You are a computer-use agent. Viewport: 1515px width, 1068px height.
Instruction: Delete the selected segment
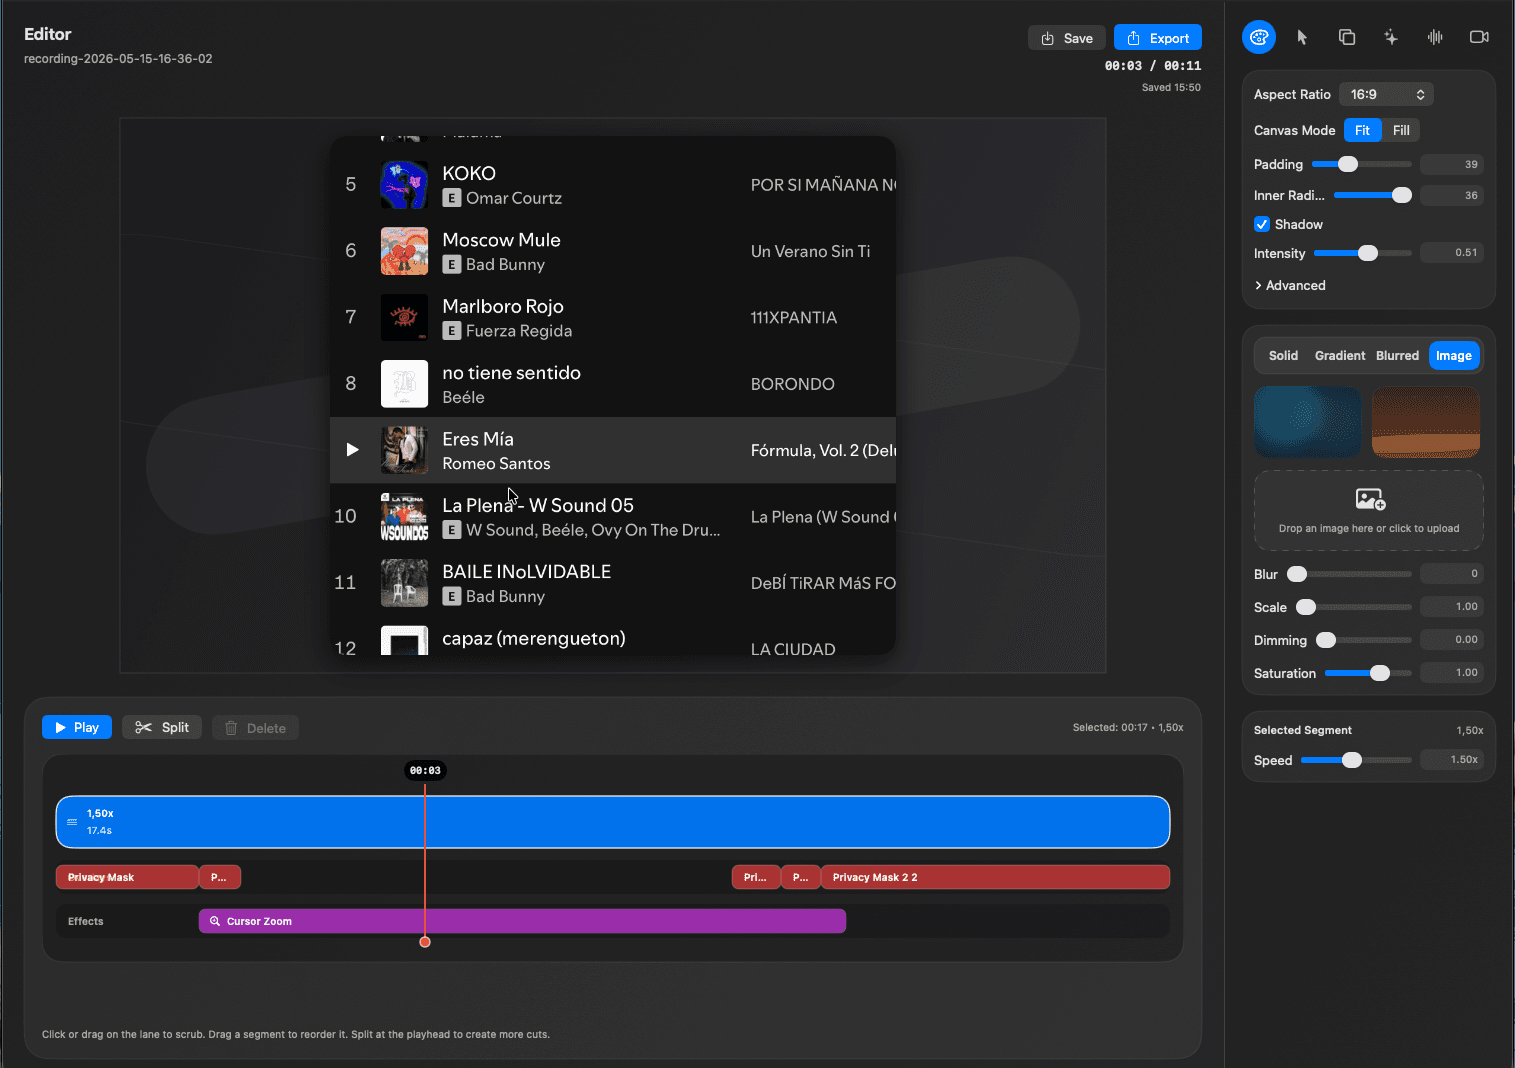(255, 727)
